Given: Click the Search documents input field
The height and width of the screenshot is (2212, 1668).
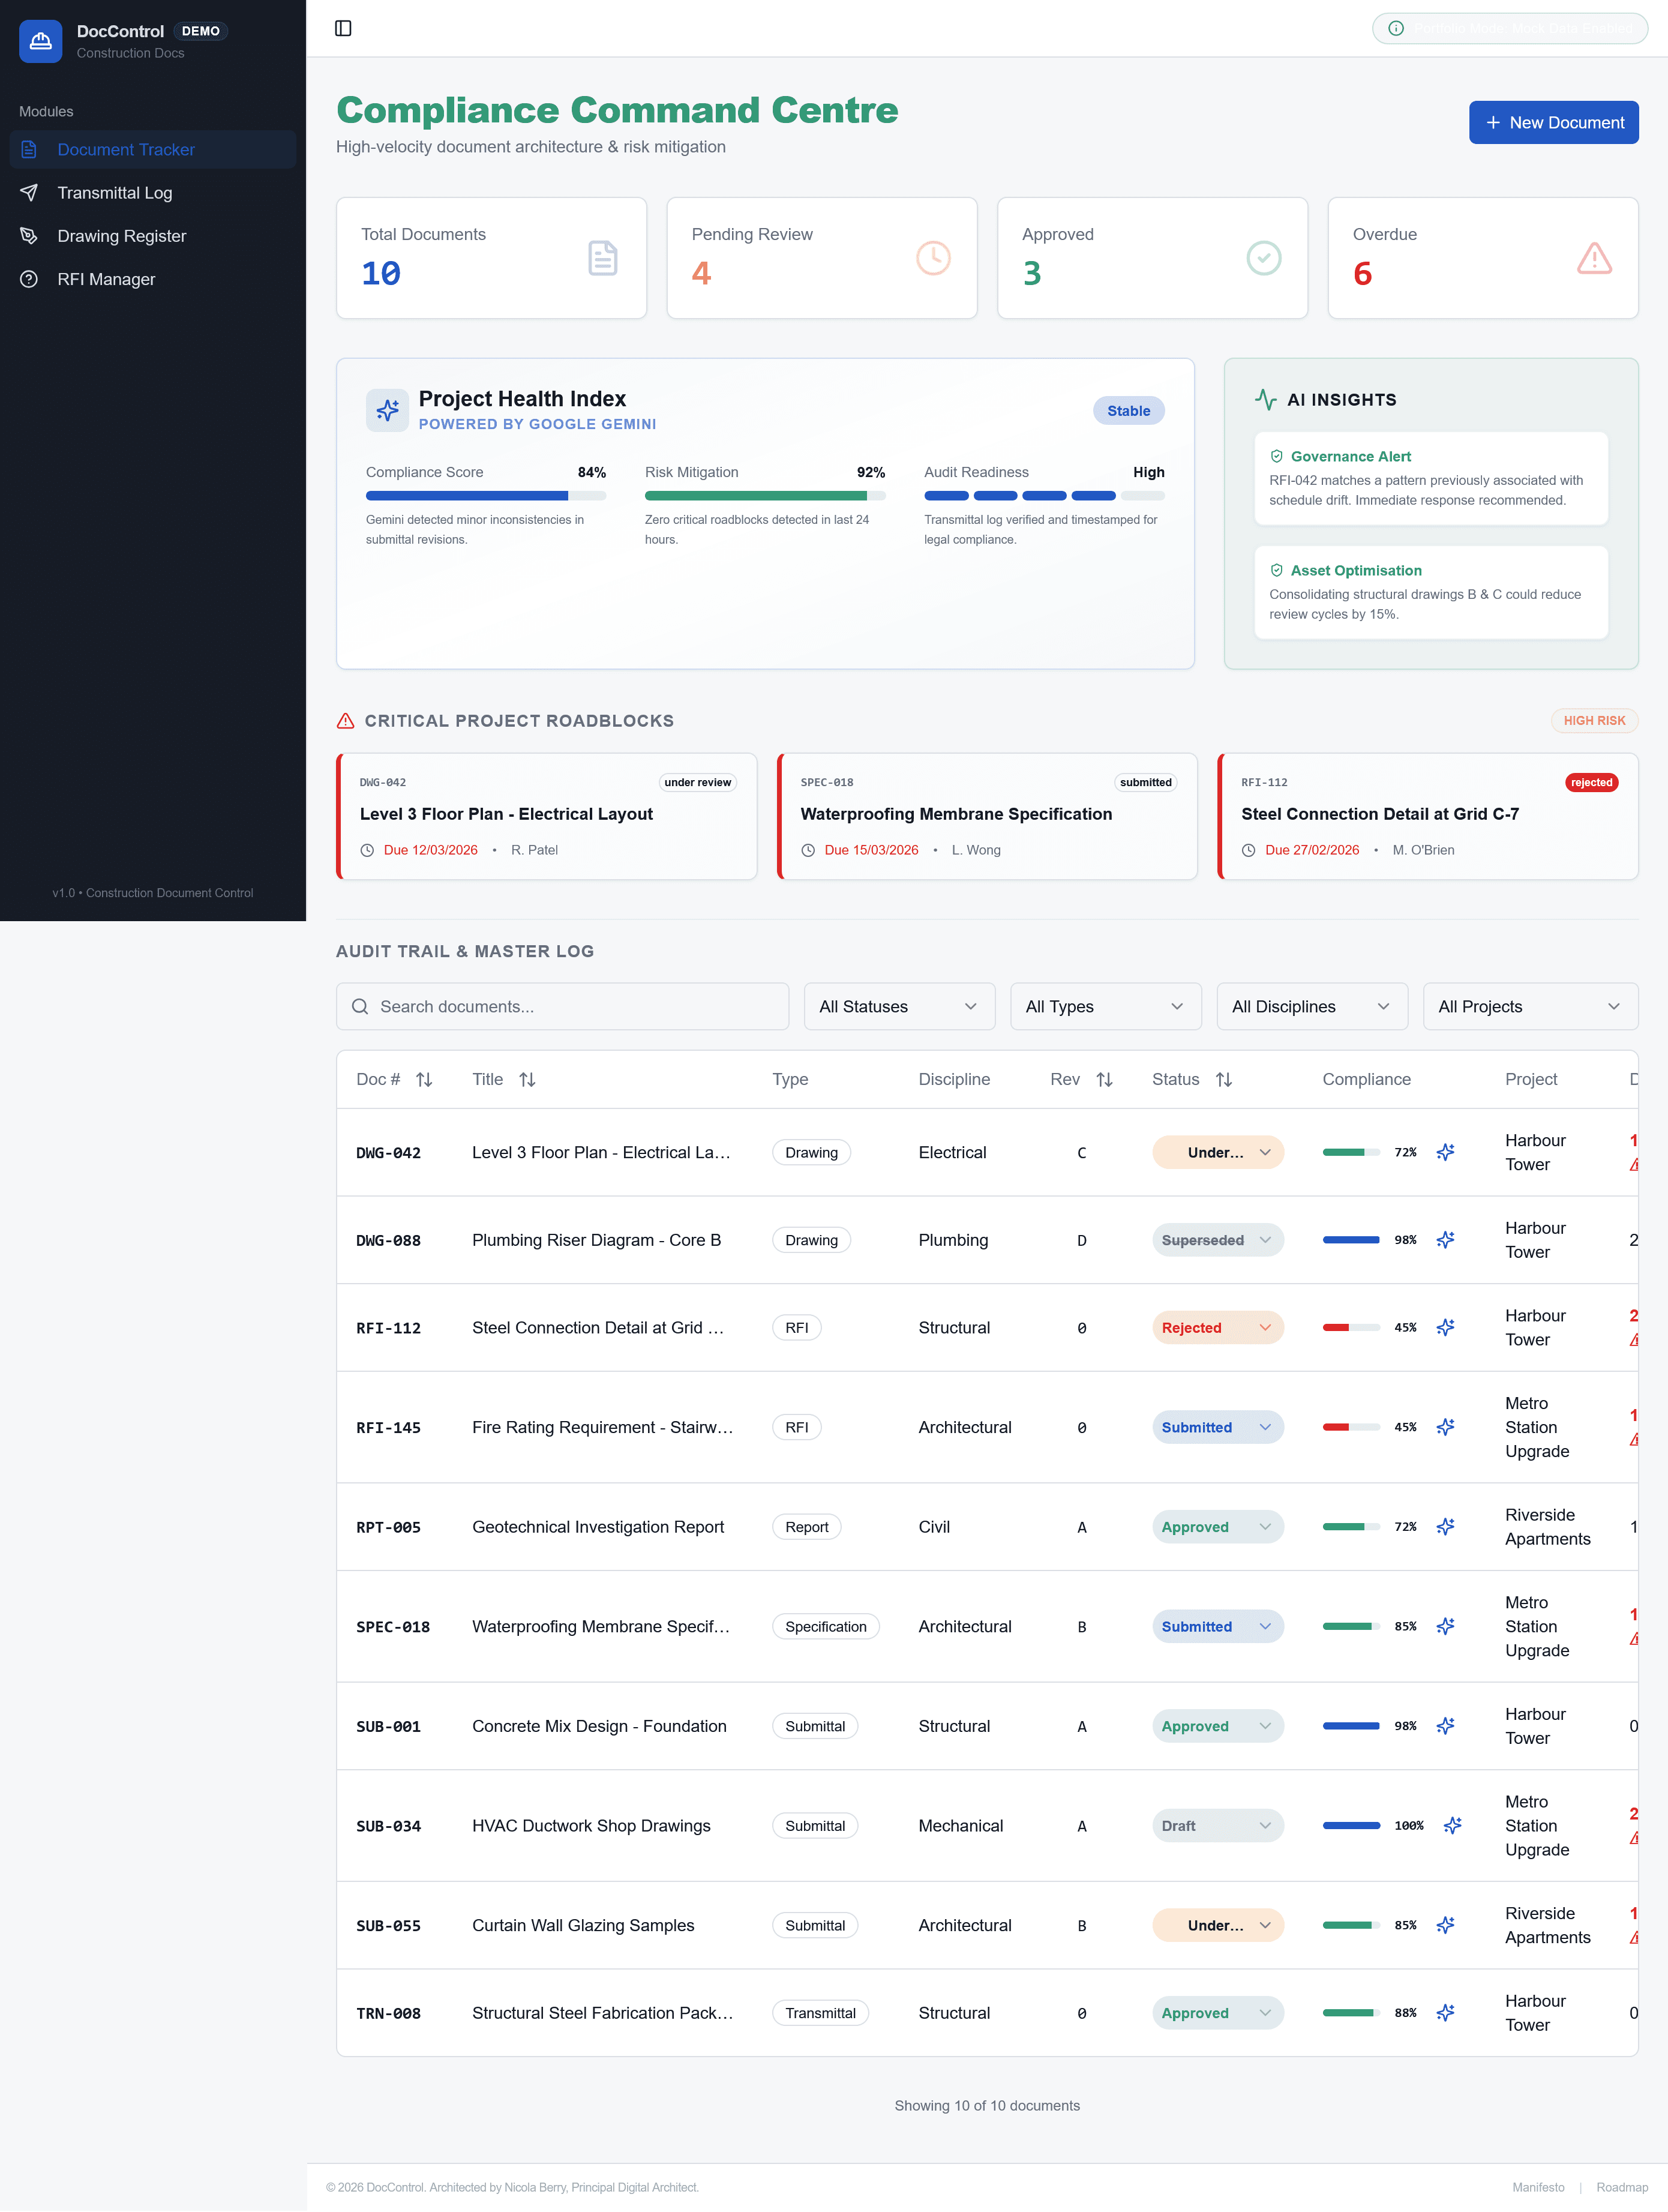Looking at the screenshot, I should (563, 1006).
